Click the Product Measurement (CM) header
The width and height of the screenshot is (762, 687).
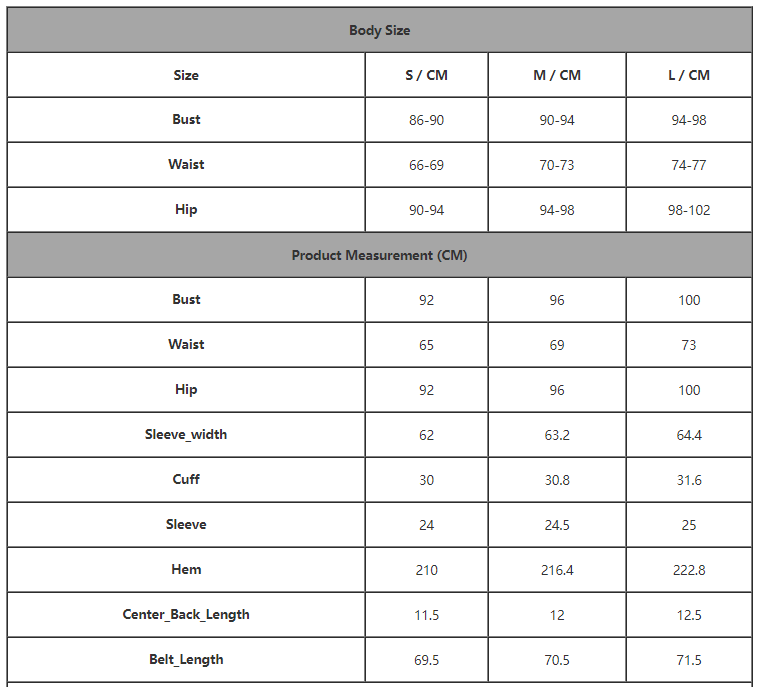[380, 255]
